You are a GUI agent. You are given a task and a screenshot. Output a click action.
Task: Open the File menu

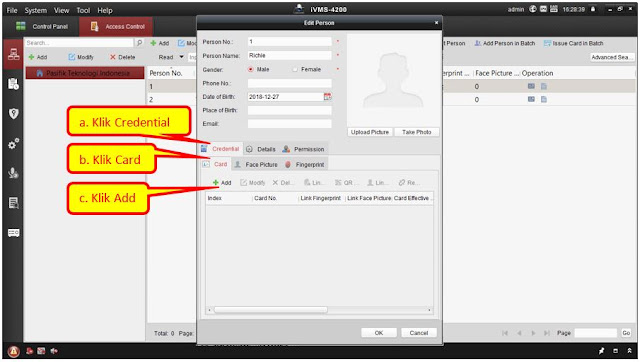(x=12, y=10)
